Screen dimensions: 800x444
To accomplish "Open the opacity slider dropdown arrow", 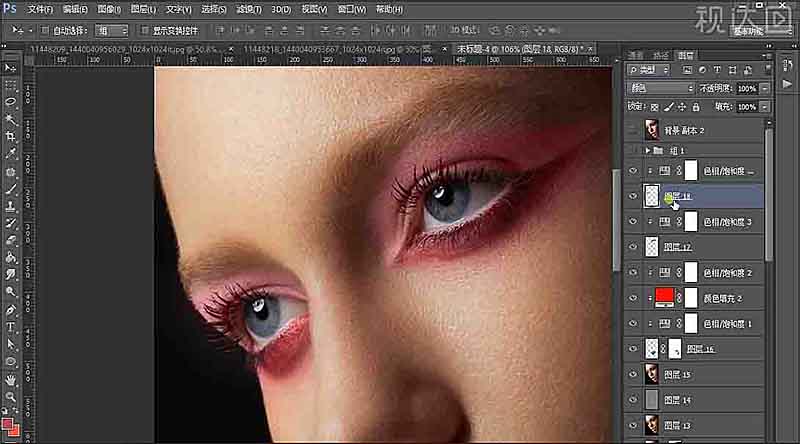I will [x=765, y=88].
